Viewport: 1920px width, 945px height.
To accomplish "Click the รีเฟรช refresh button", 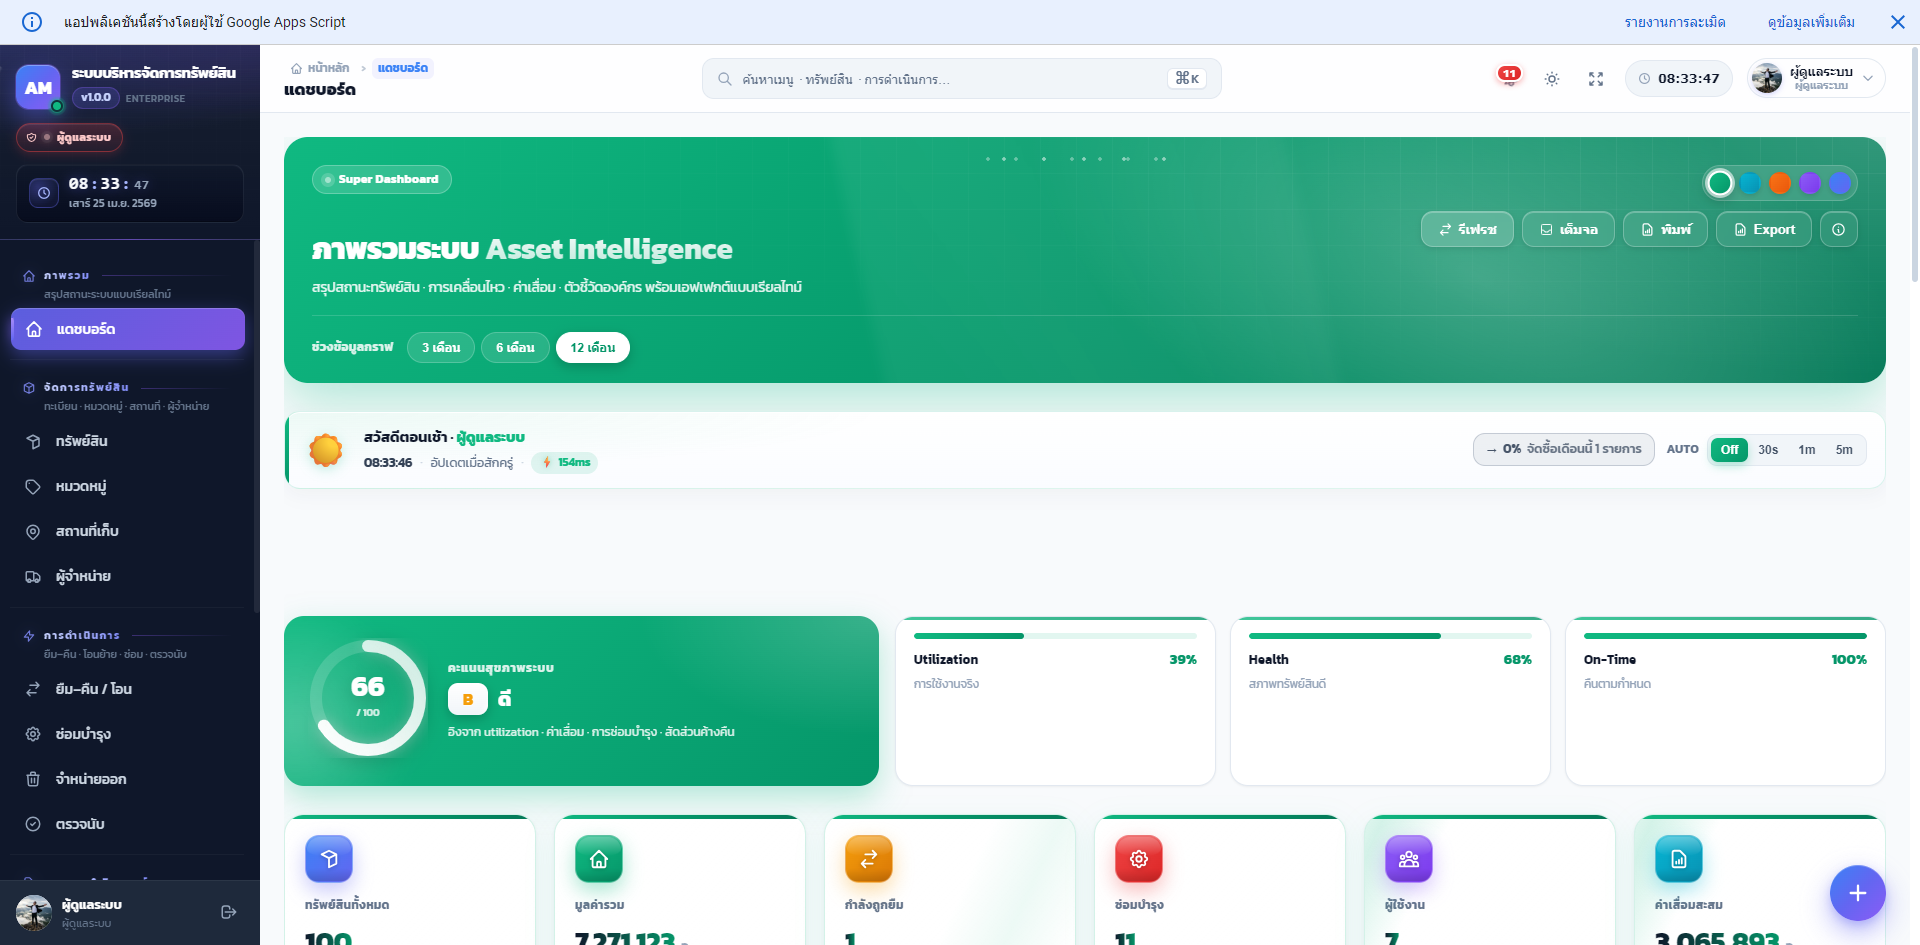I will [x=1467, y=229].
